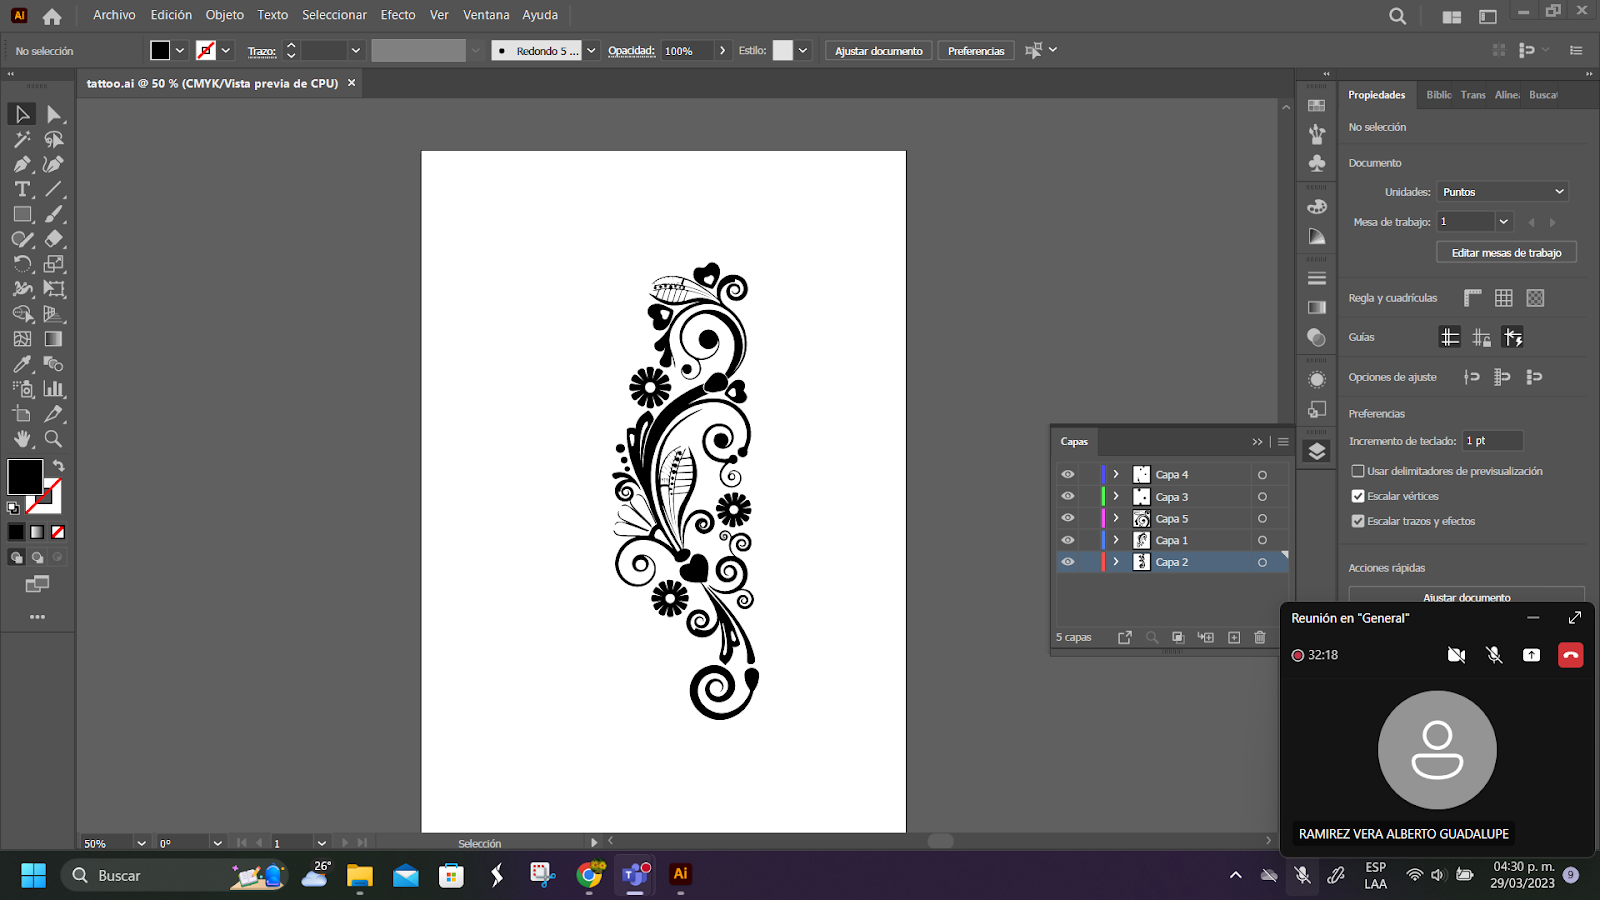Enable Usar delimitadores de previsualización checkbox

pyautogui.click(x=1358, y=471)
